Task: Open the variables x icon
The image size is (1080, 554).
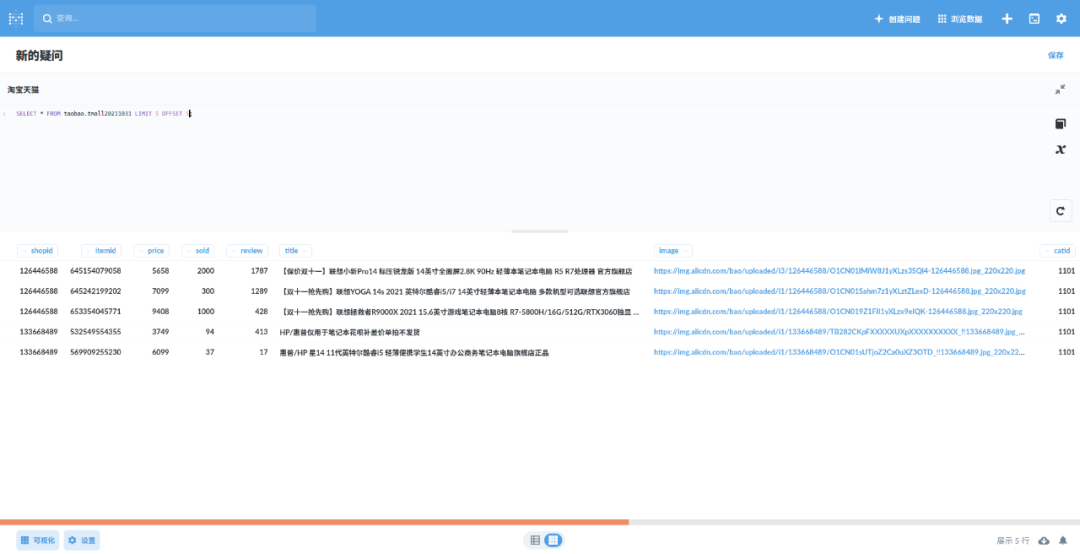Action: 1061,149
